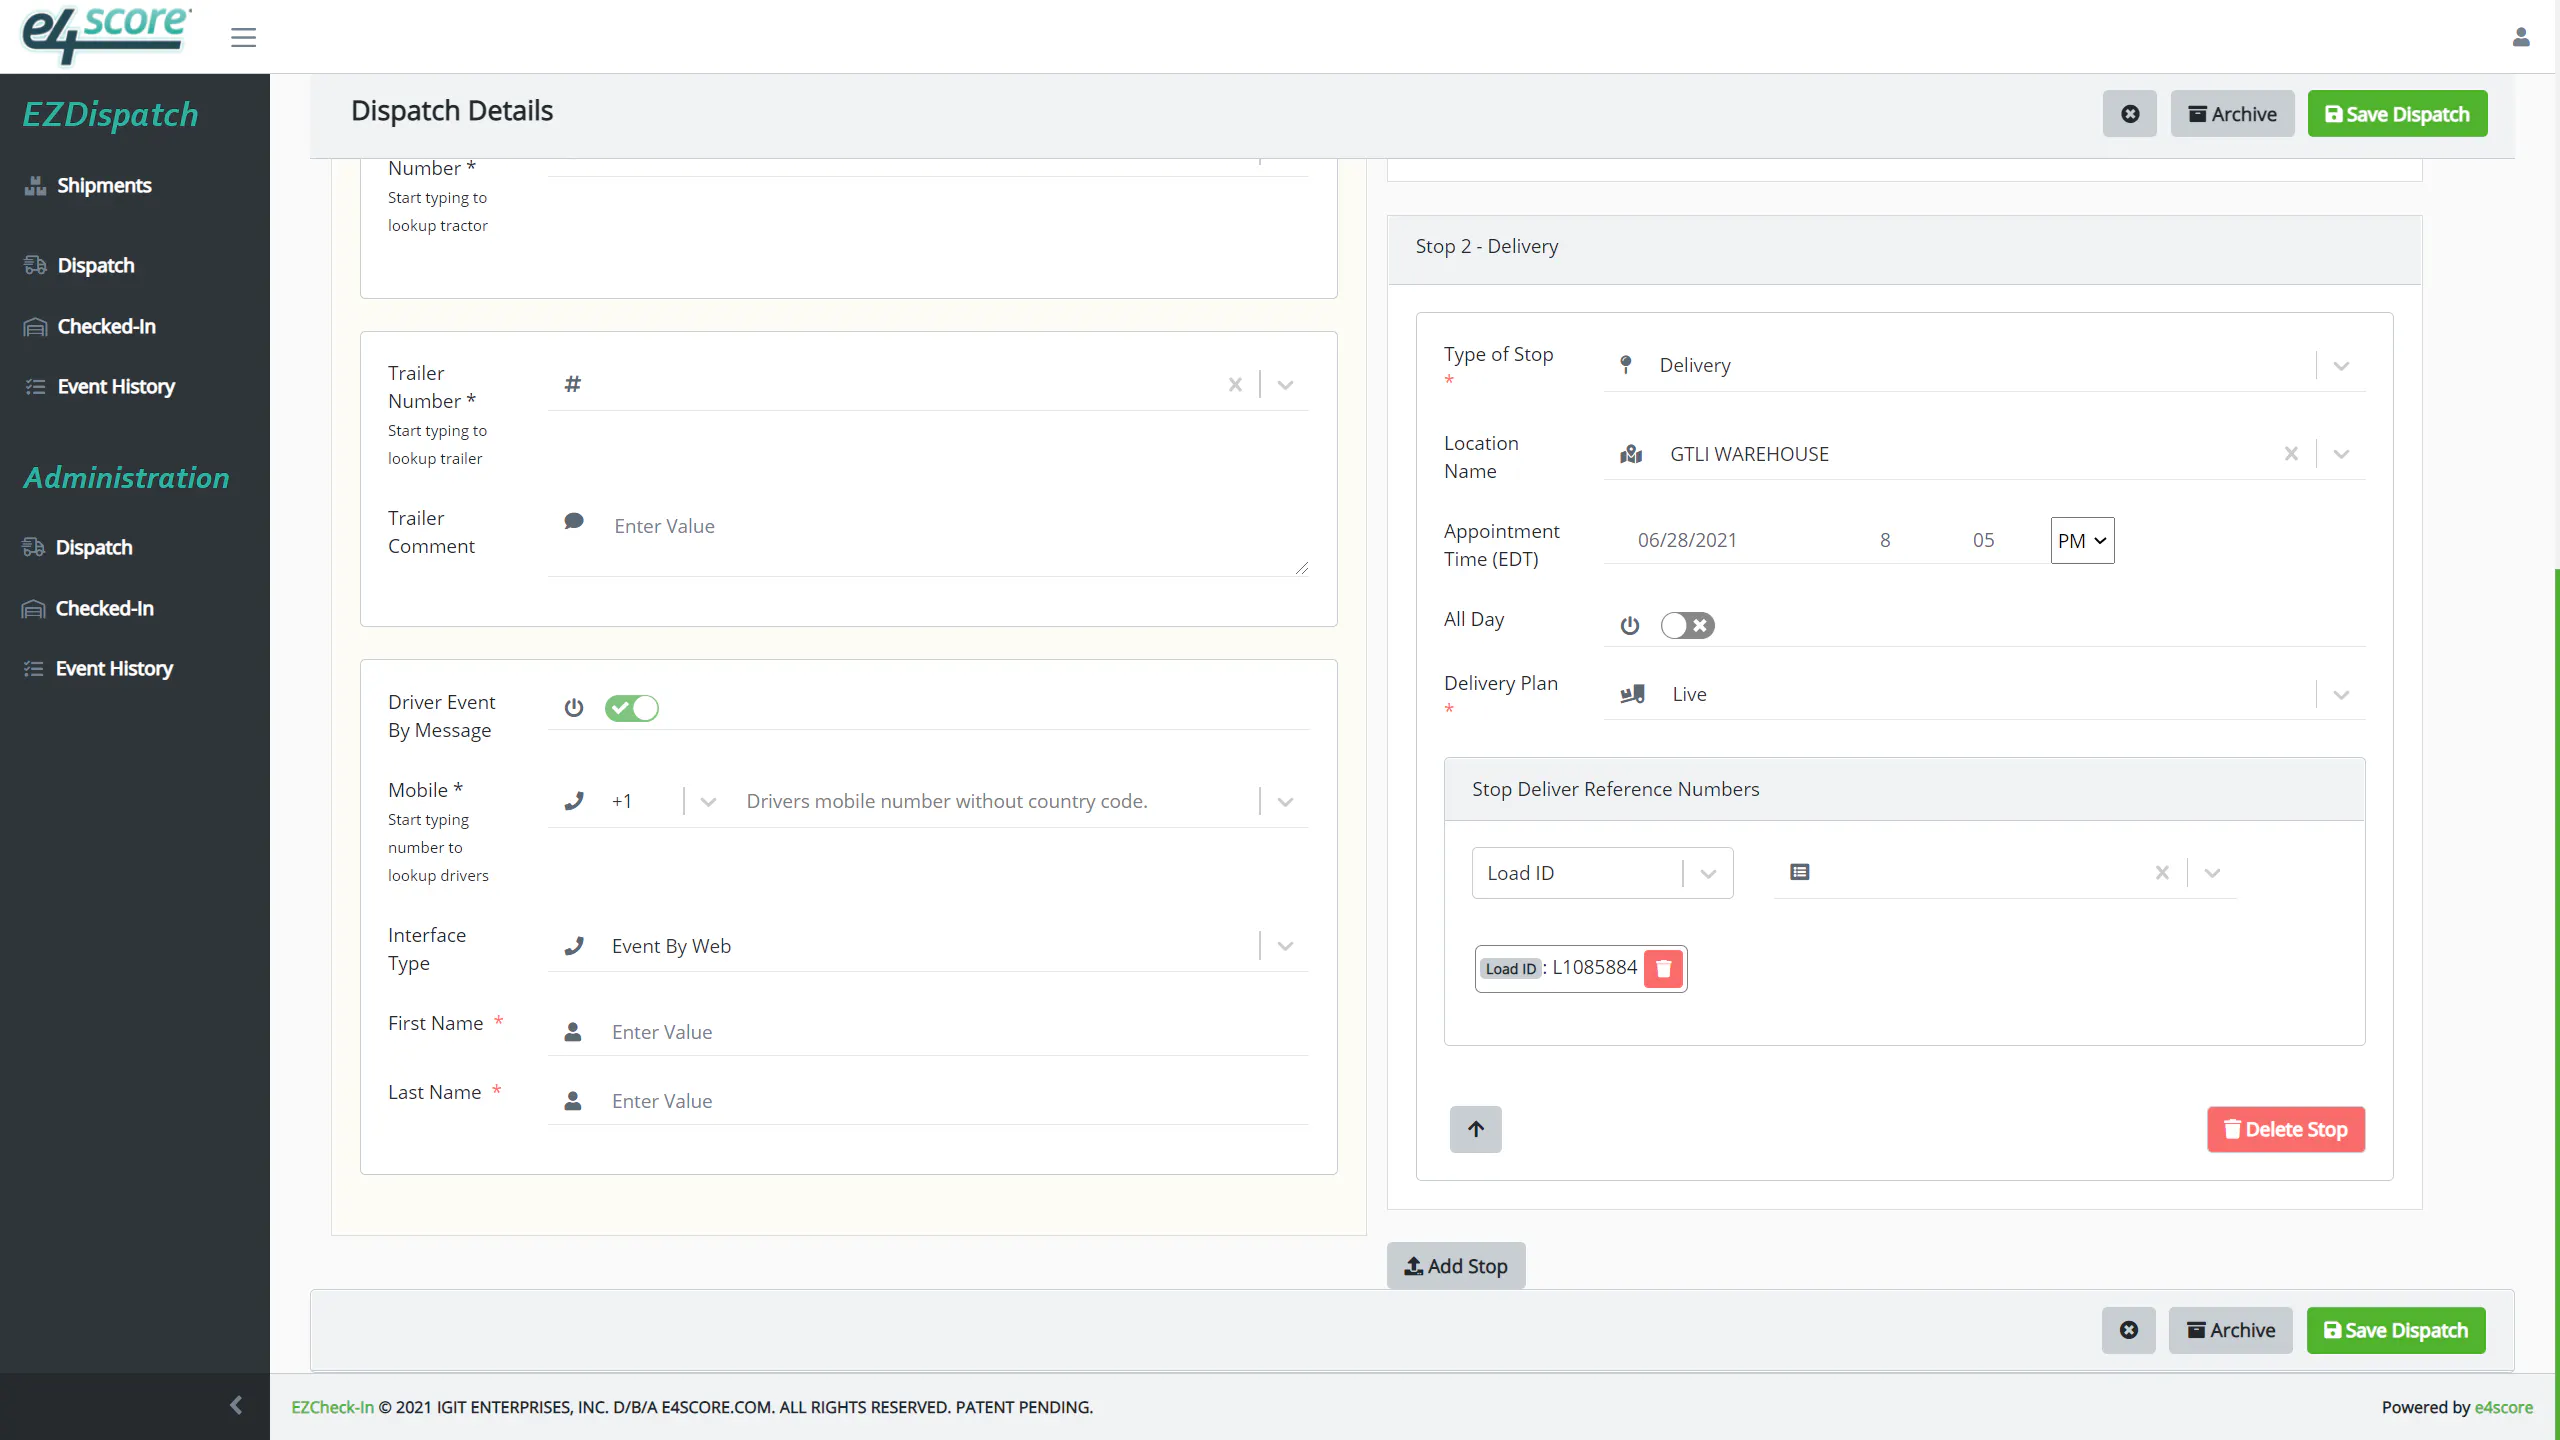Move Stop 2 up with arrow
The image size is (2560, 1440).
1476,1129
